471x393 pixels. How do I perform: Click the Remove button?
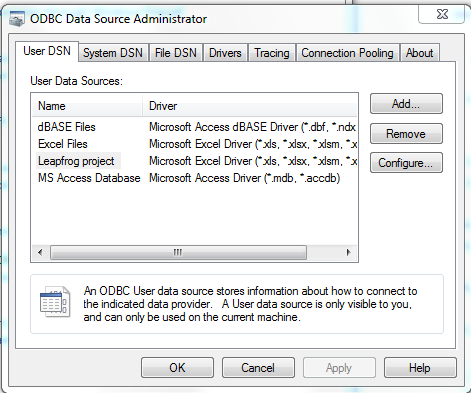406,134
